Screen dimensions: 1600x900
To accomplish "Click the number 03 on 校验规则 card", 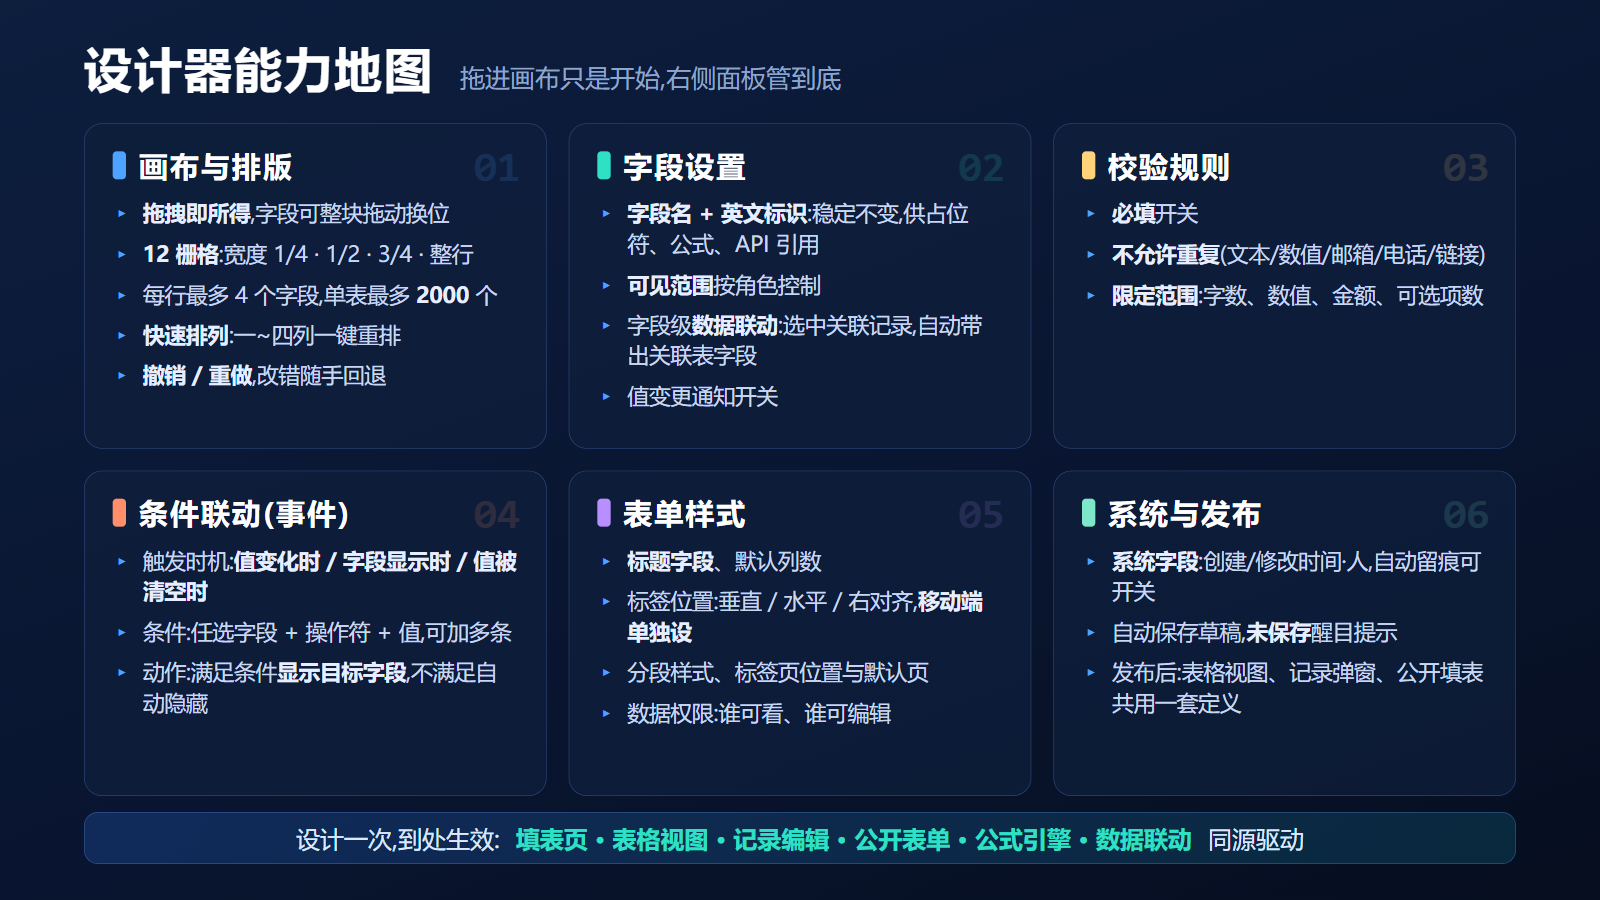I will coord(1466,168).
